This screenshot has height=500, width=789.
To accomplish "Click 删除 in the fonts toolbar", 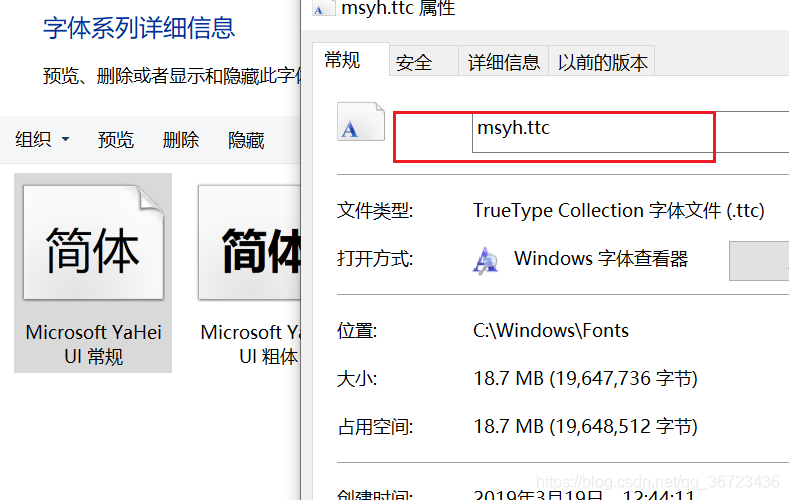I will [181, 140].
